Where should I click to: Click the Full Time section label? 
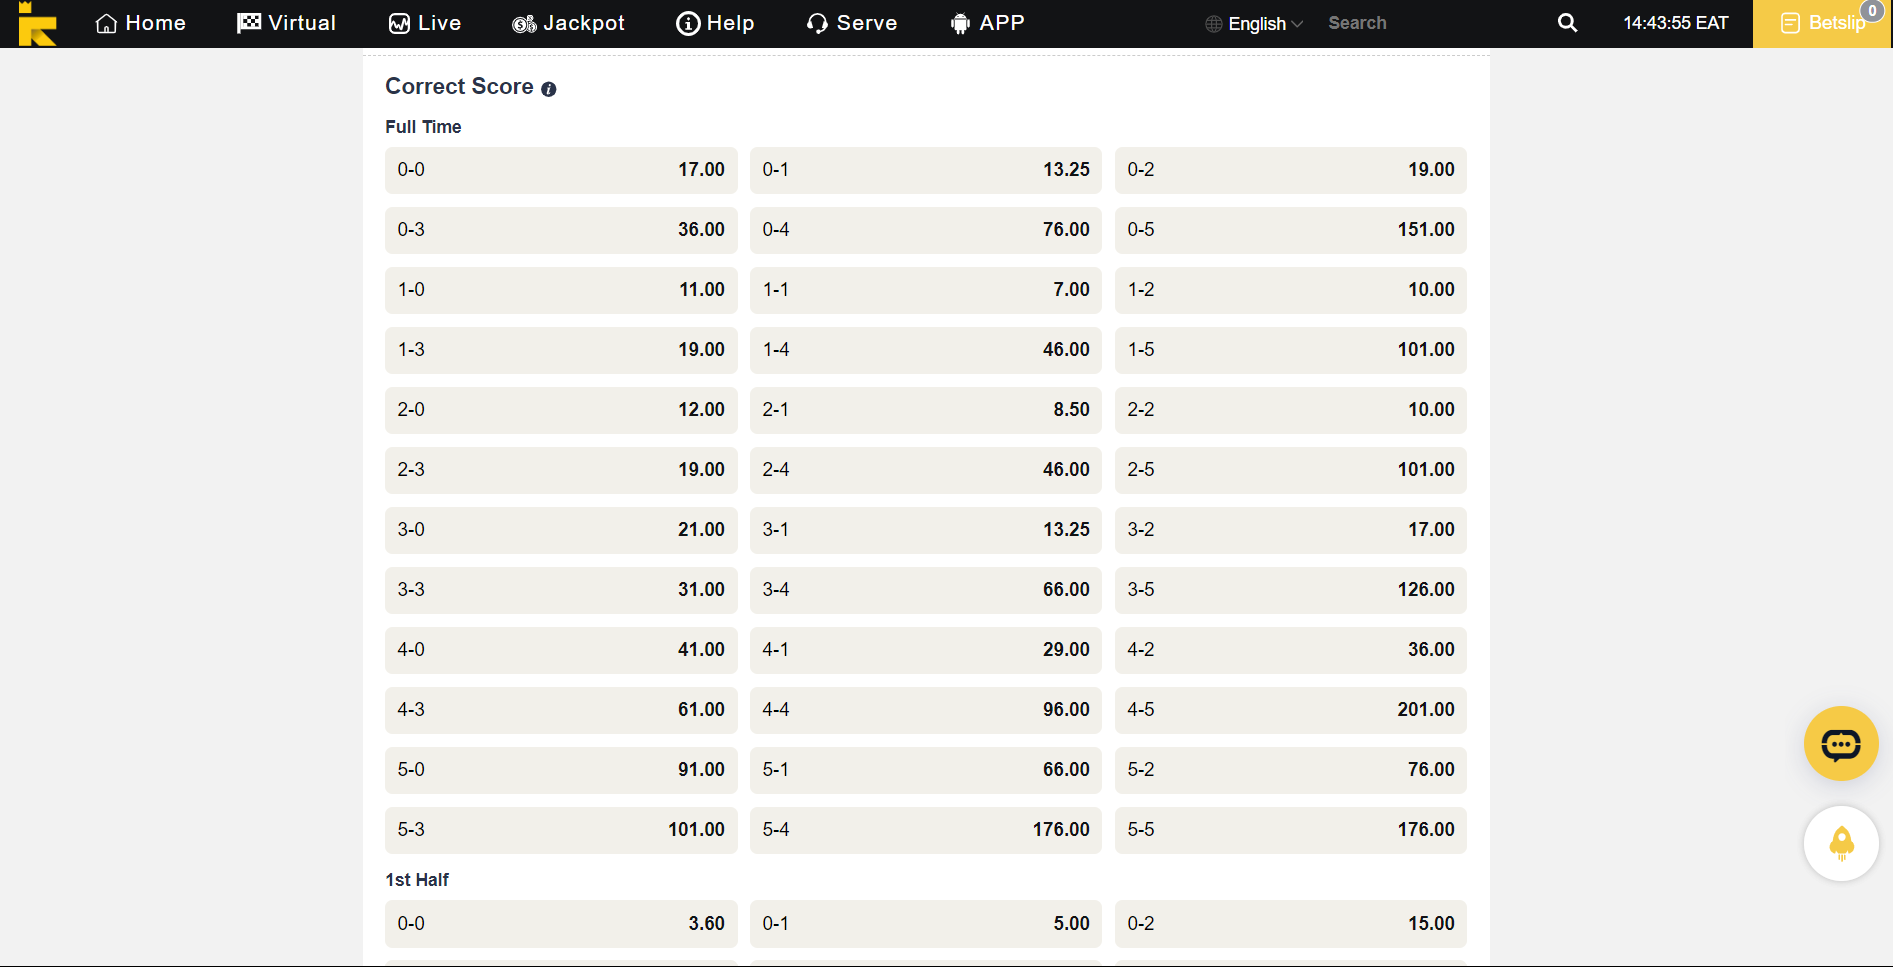coord(423,127)
